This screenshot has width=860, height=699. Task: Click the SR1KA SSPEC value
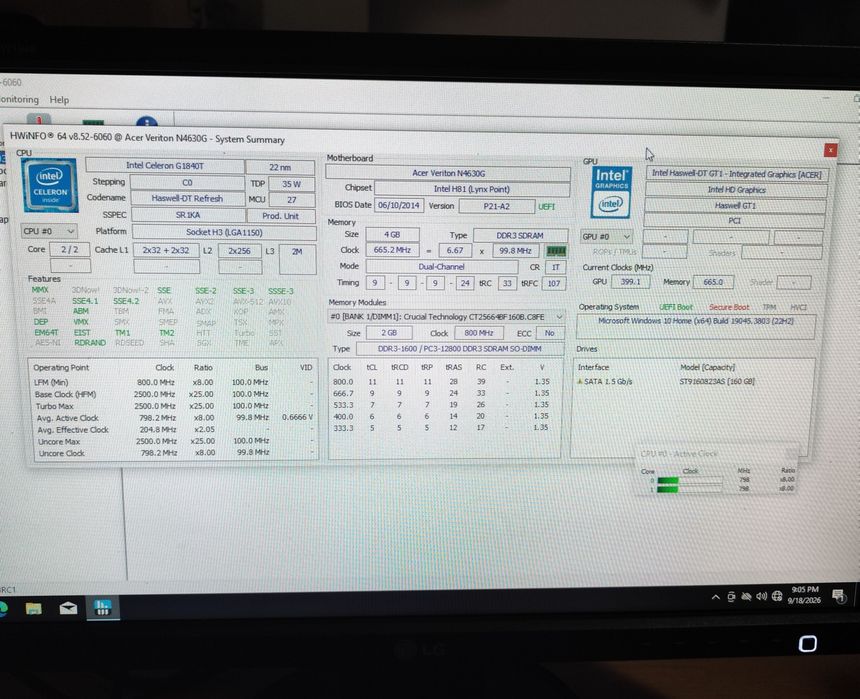pos(188,215)
